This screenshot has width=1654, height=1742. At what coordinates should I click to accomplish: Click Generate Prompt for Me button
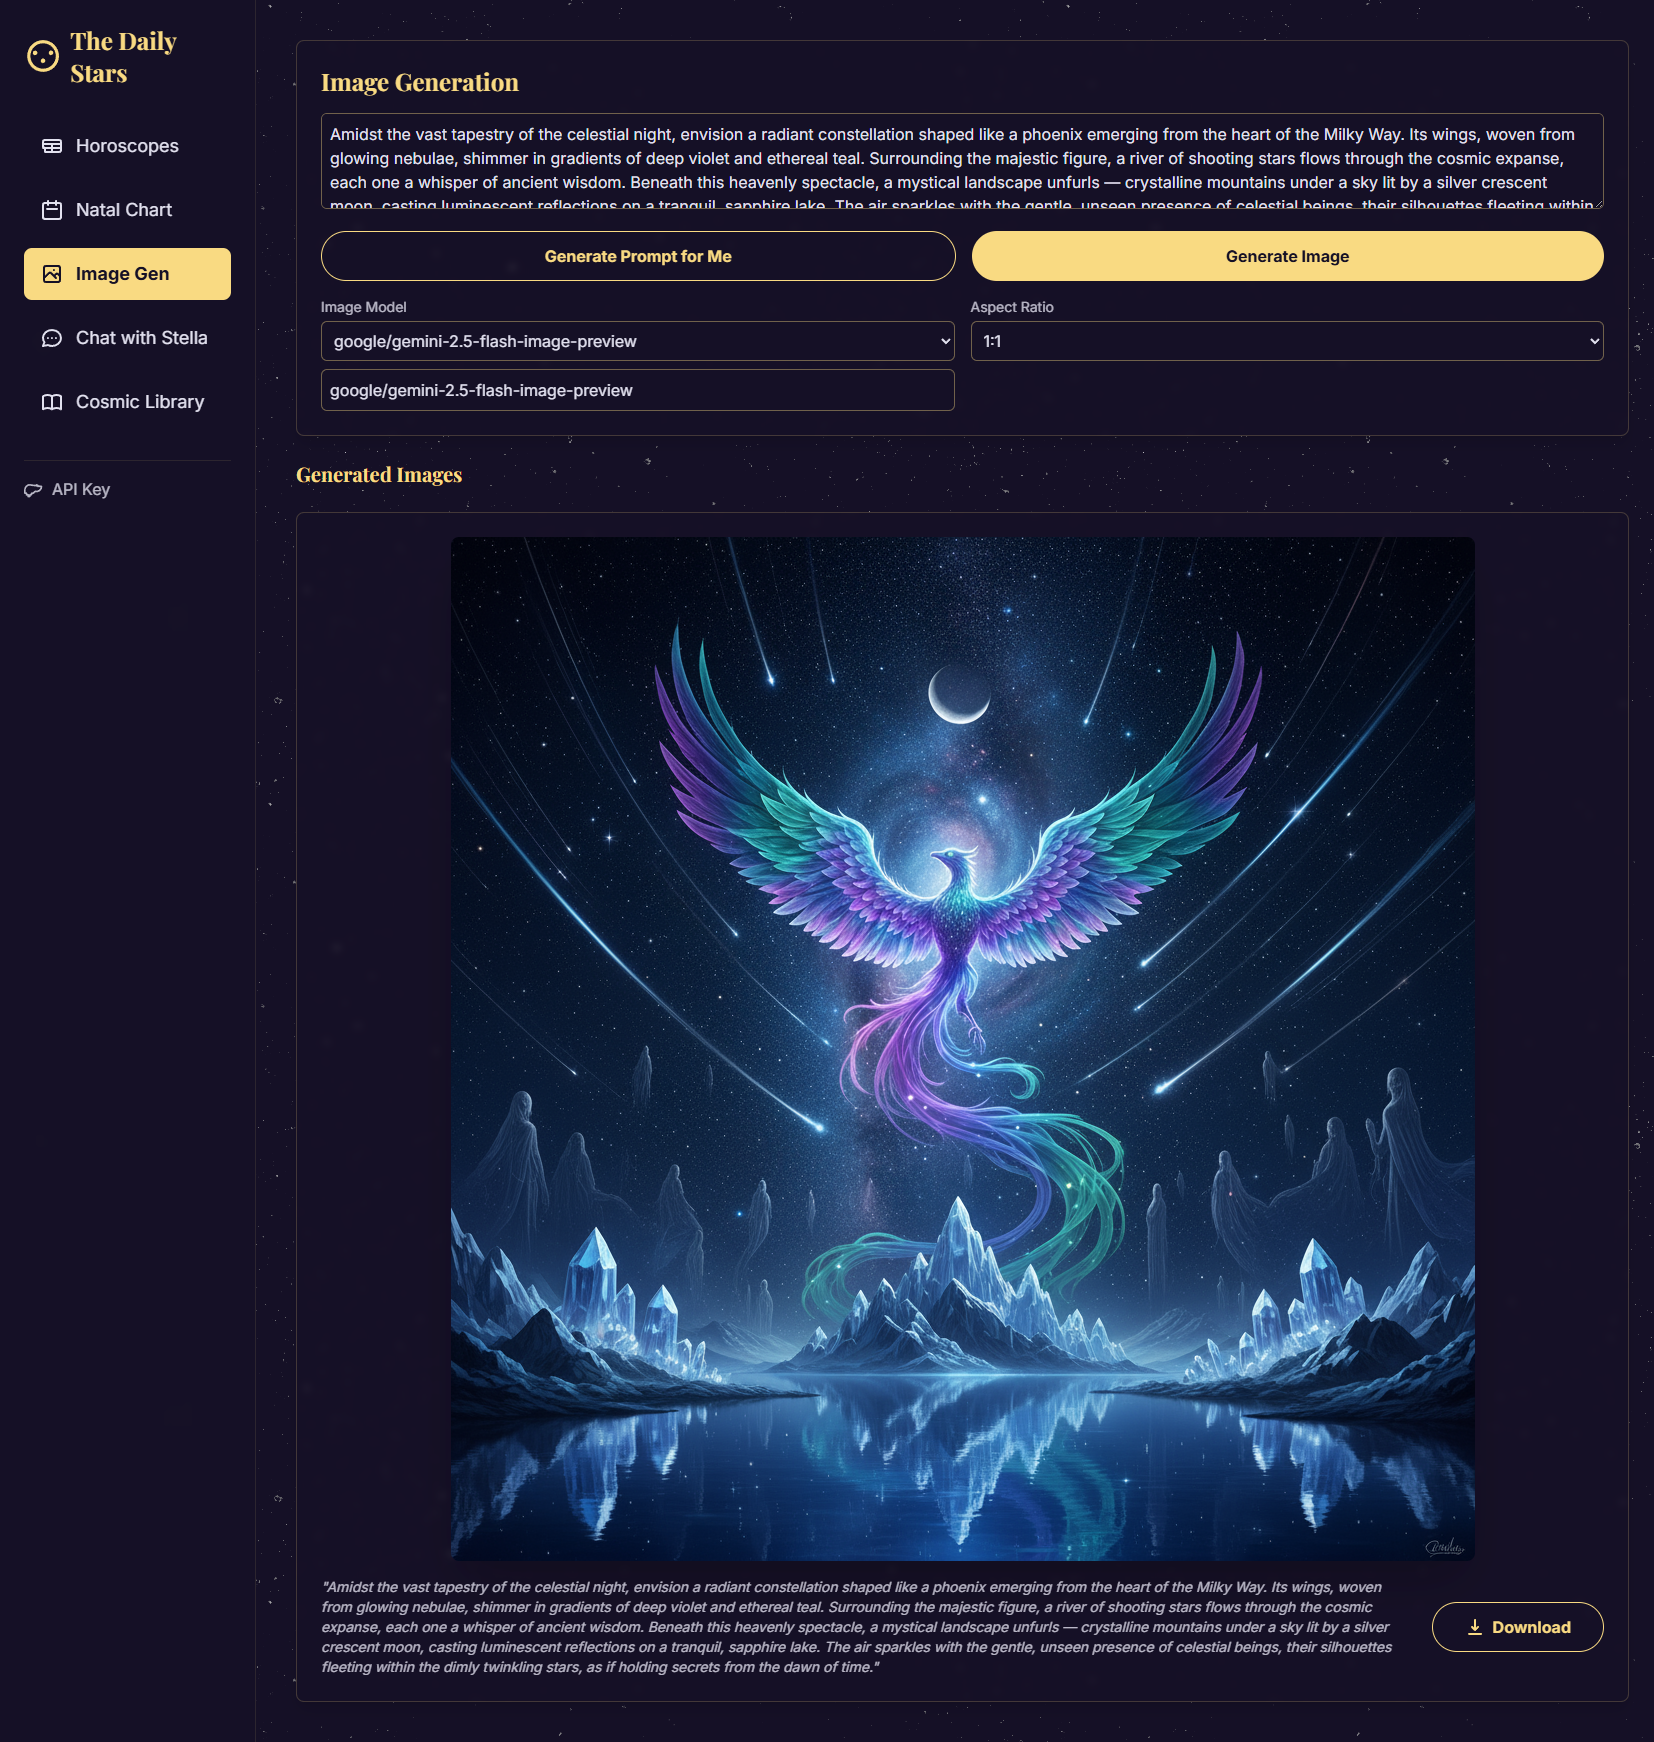(638, 256)
